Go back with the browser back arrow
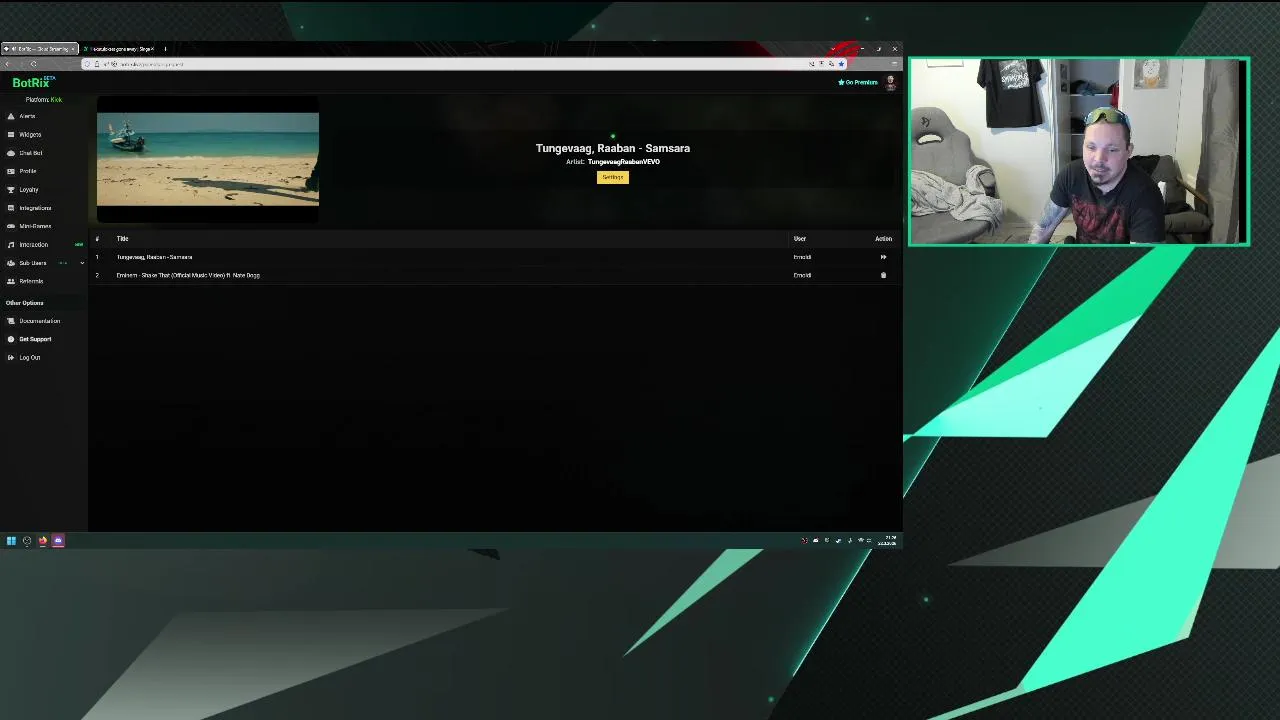 pyautogui.click(x=8, y=64)
